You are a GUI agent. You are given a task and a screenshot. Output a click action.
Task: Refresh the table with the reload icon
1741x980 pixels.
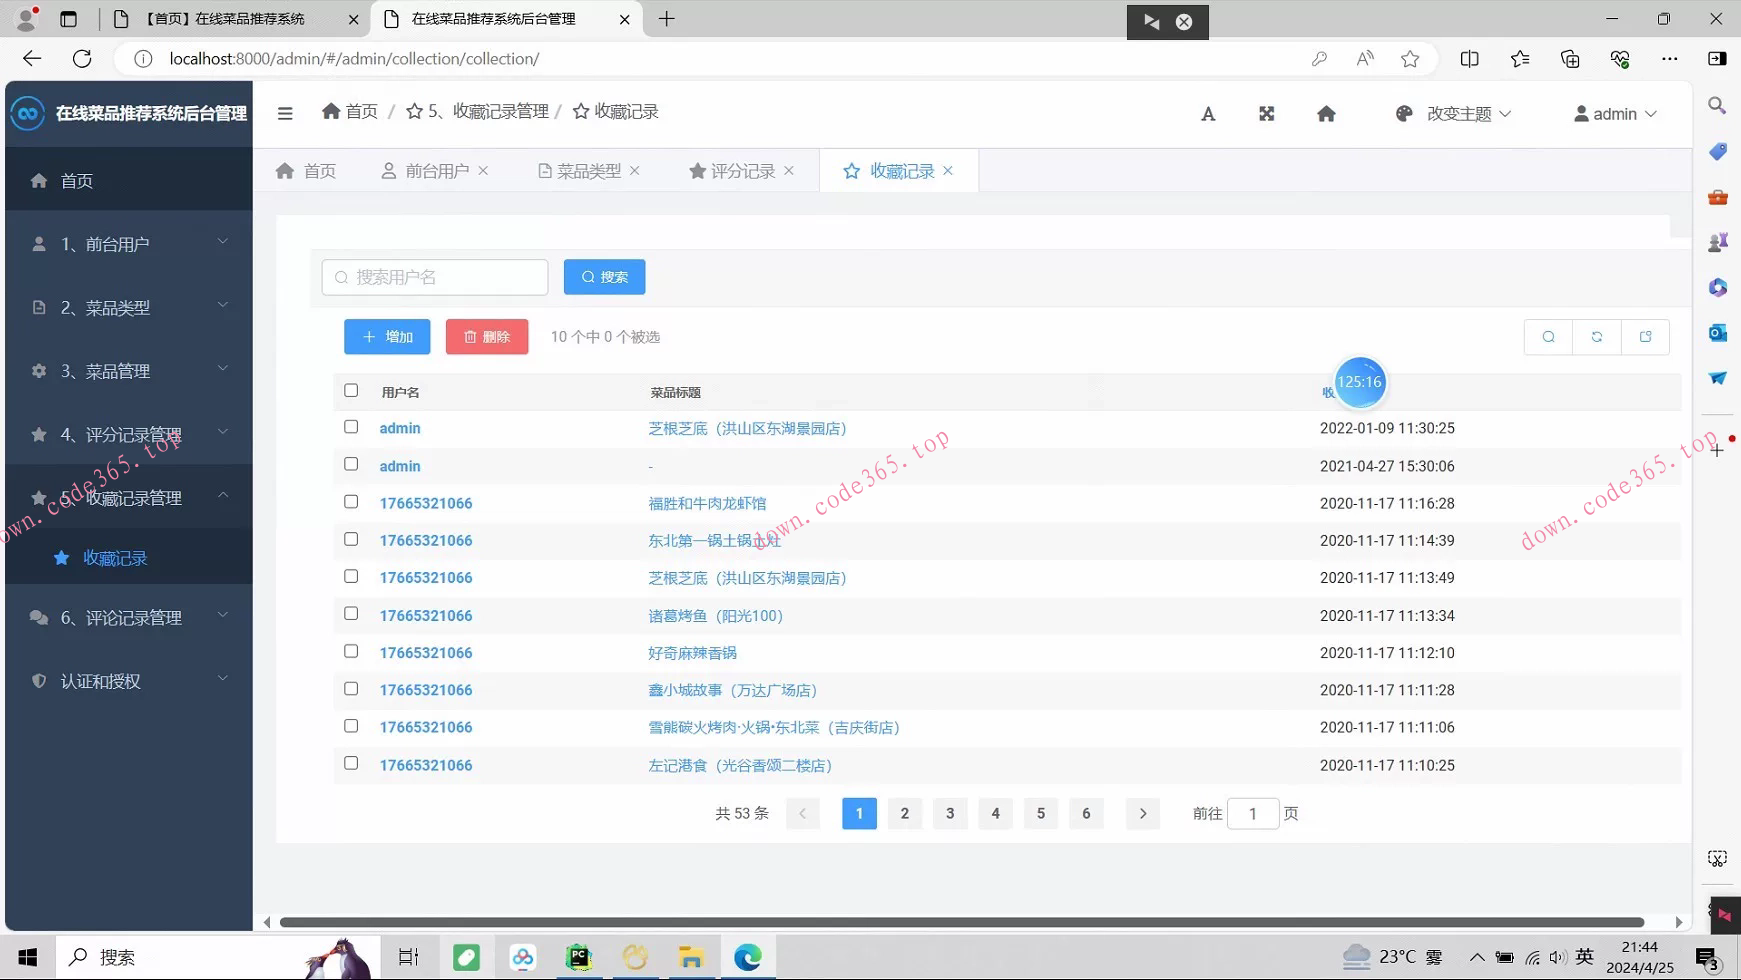coord(1596,337)
